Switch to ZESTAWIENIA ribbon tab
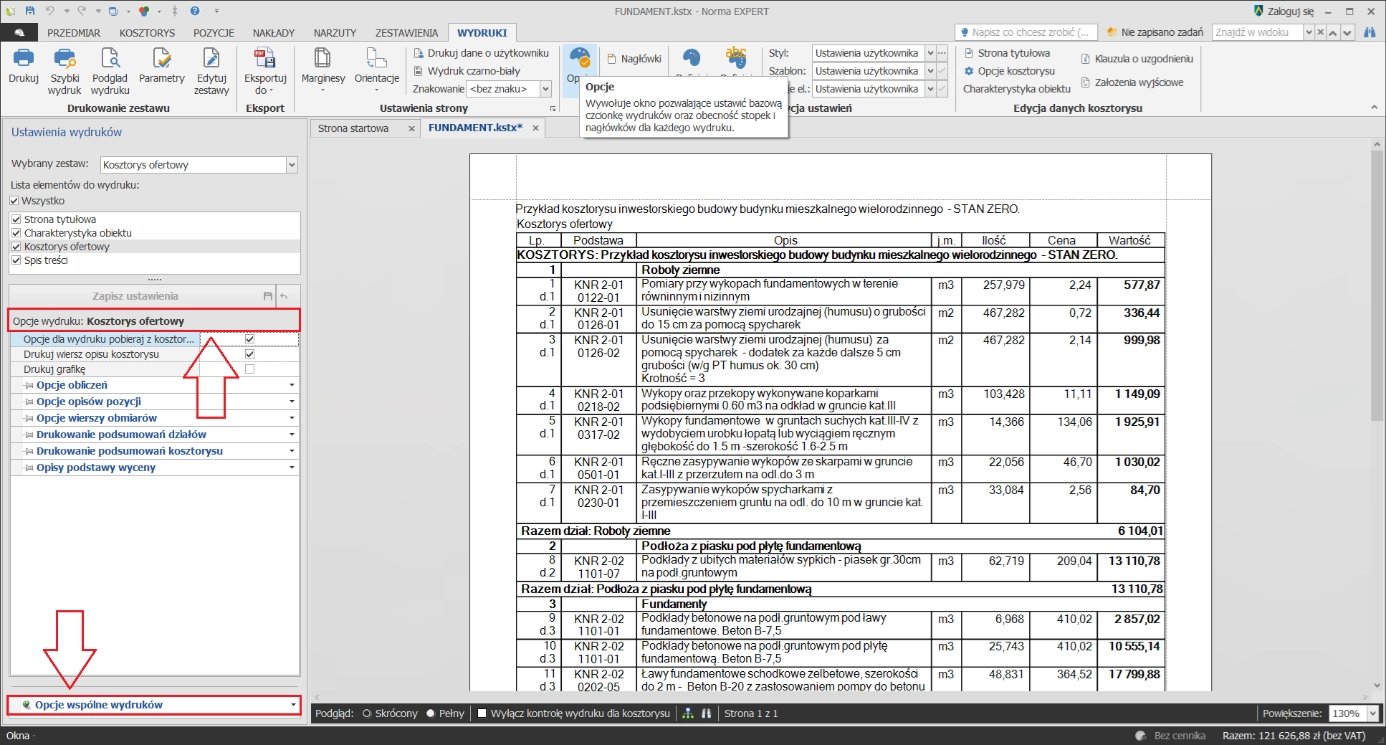This screenshot has height=745, width=1386. click(405, 32)
